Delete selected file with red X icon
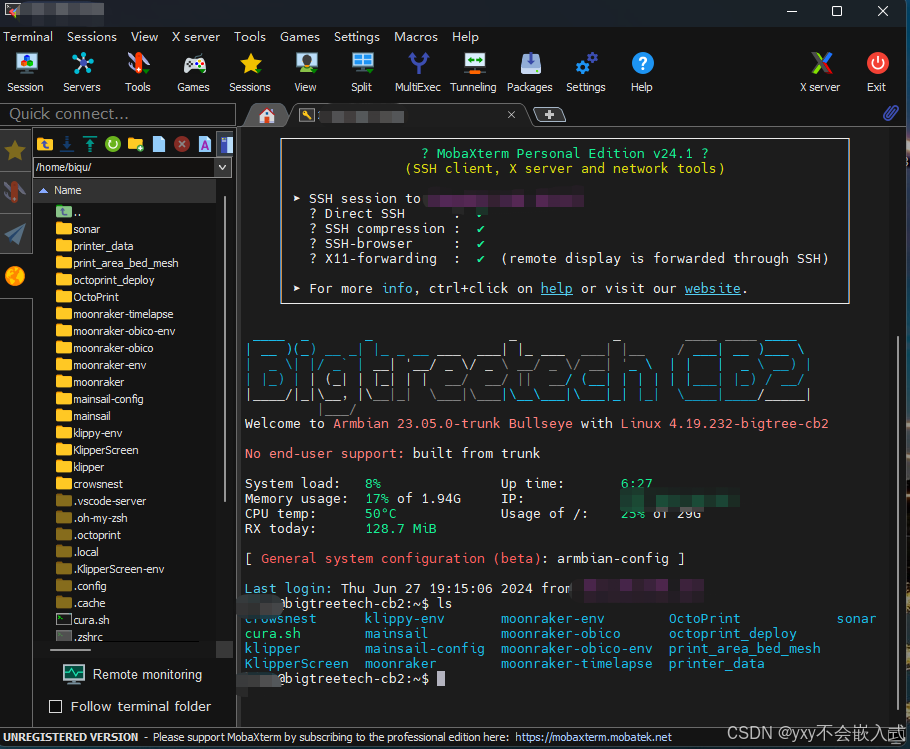This screenshot has height=749, width=910. point(182,144)
